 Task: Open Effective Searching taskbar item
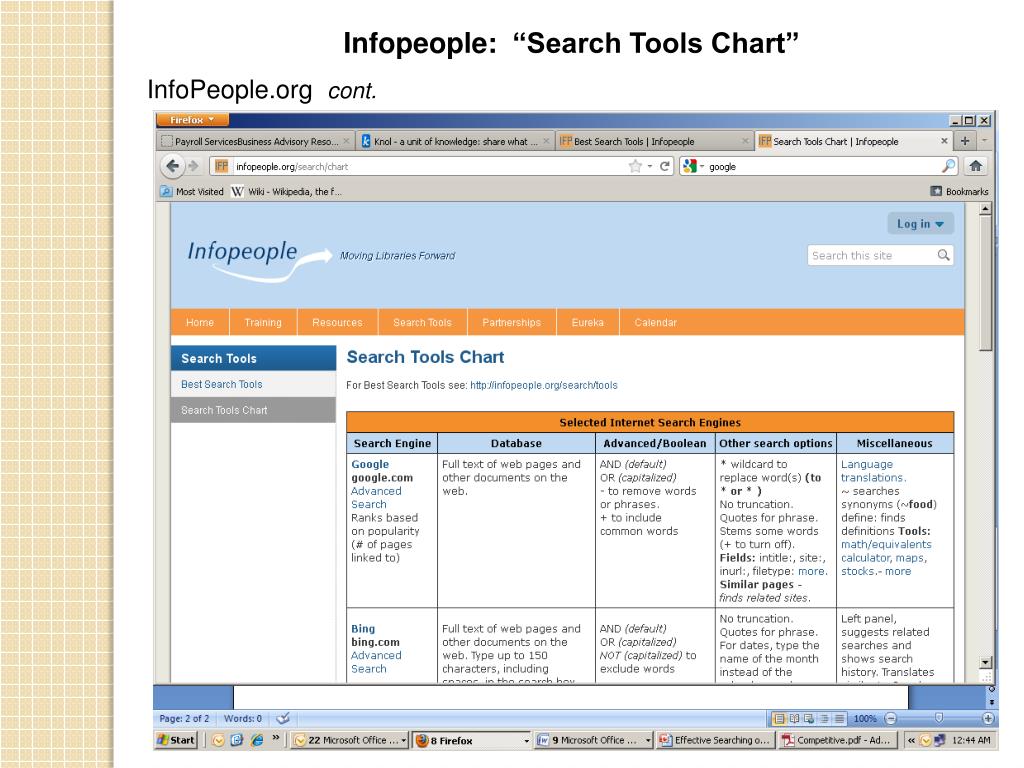(x=716, y=740)
